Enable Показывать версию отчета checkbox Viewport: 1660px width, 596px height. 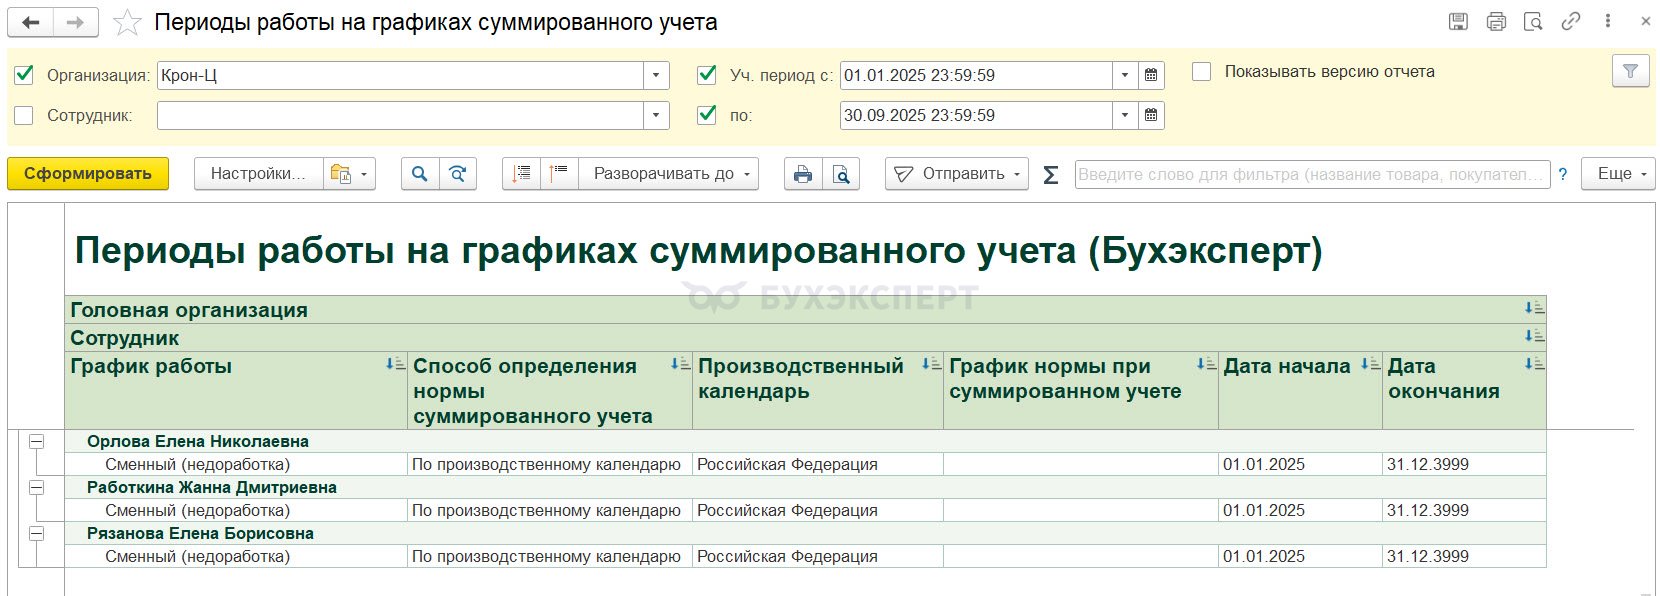tap(1202, 72)
